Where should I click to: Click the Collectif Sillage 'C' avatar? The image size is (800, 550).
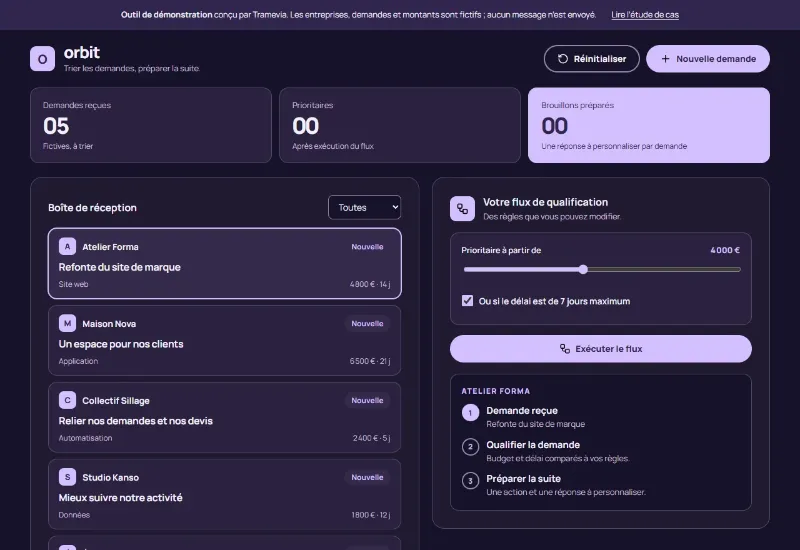67,401
